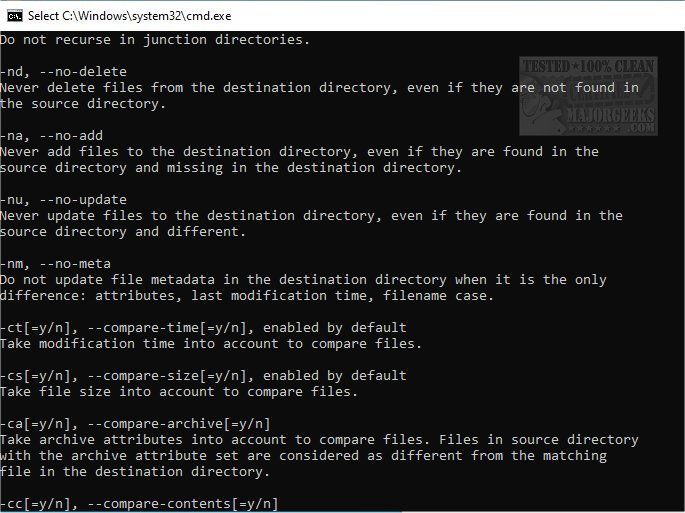Click the "--compare-size[=y/n]" option text
The height and width of the screenshot is (513, 685).
pyautogui.click(x=166, y=375)
